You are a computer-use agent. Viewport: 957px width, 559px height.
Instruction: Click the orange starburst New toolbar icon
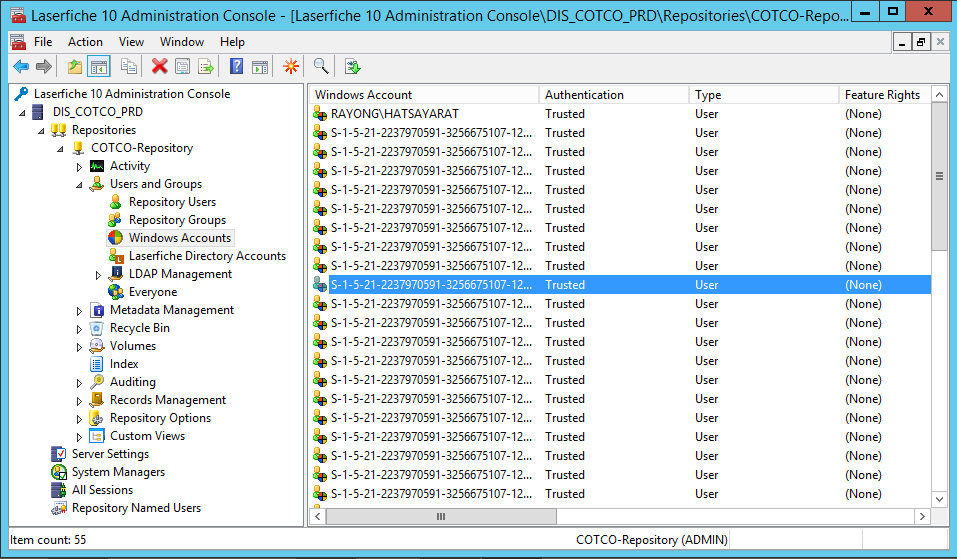[291, 67]
